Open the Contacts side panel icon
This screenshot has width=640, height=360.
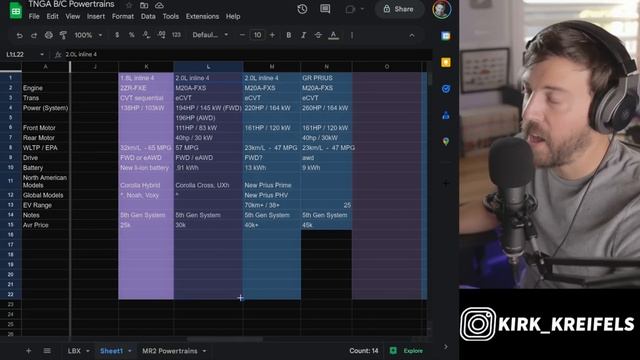(446, 116)
